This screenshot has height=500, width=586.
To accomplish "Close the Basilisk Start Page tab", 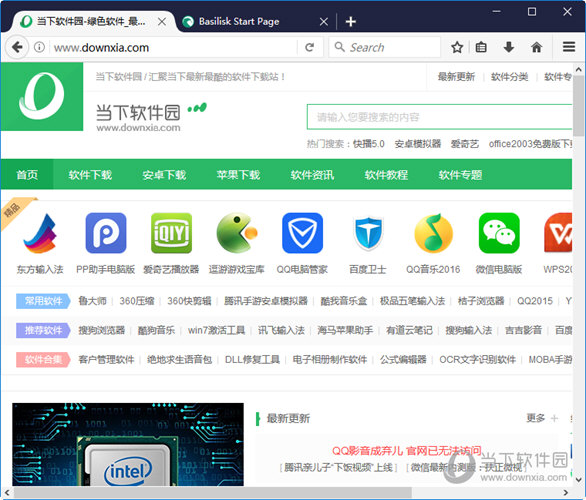I will click(324, 22).
